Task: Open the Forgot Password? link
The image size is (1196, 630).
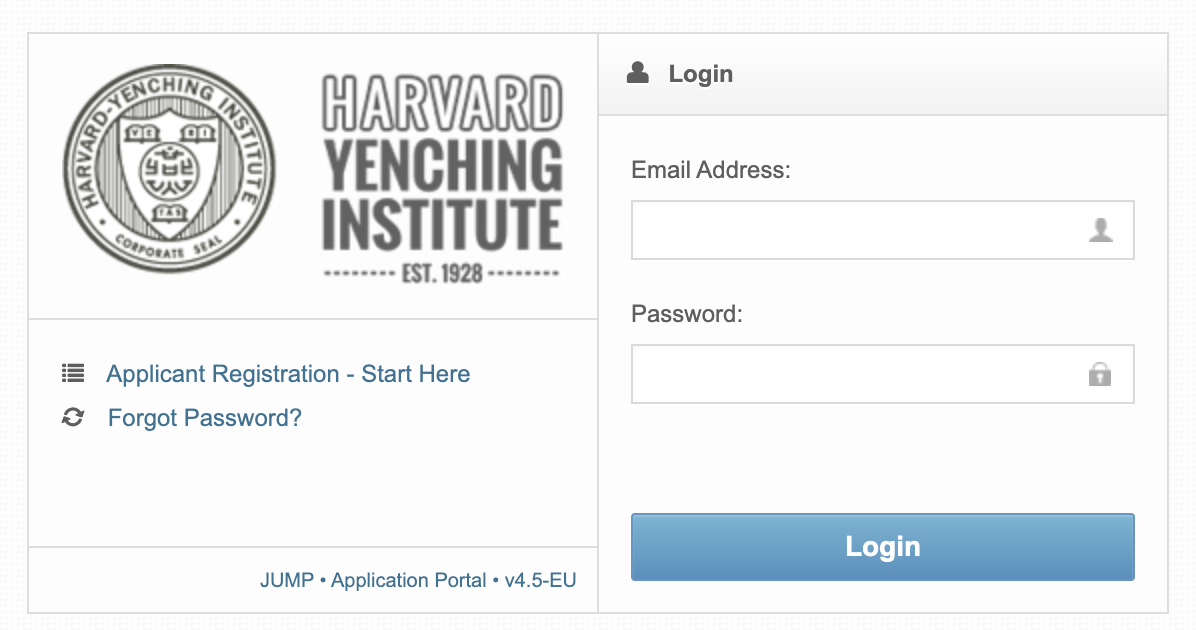Action: [x=204, y=418]
